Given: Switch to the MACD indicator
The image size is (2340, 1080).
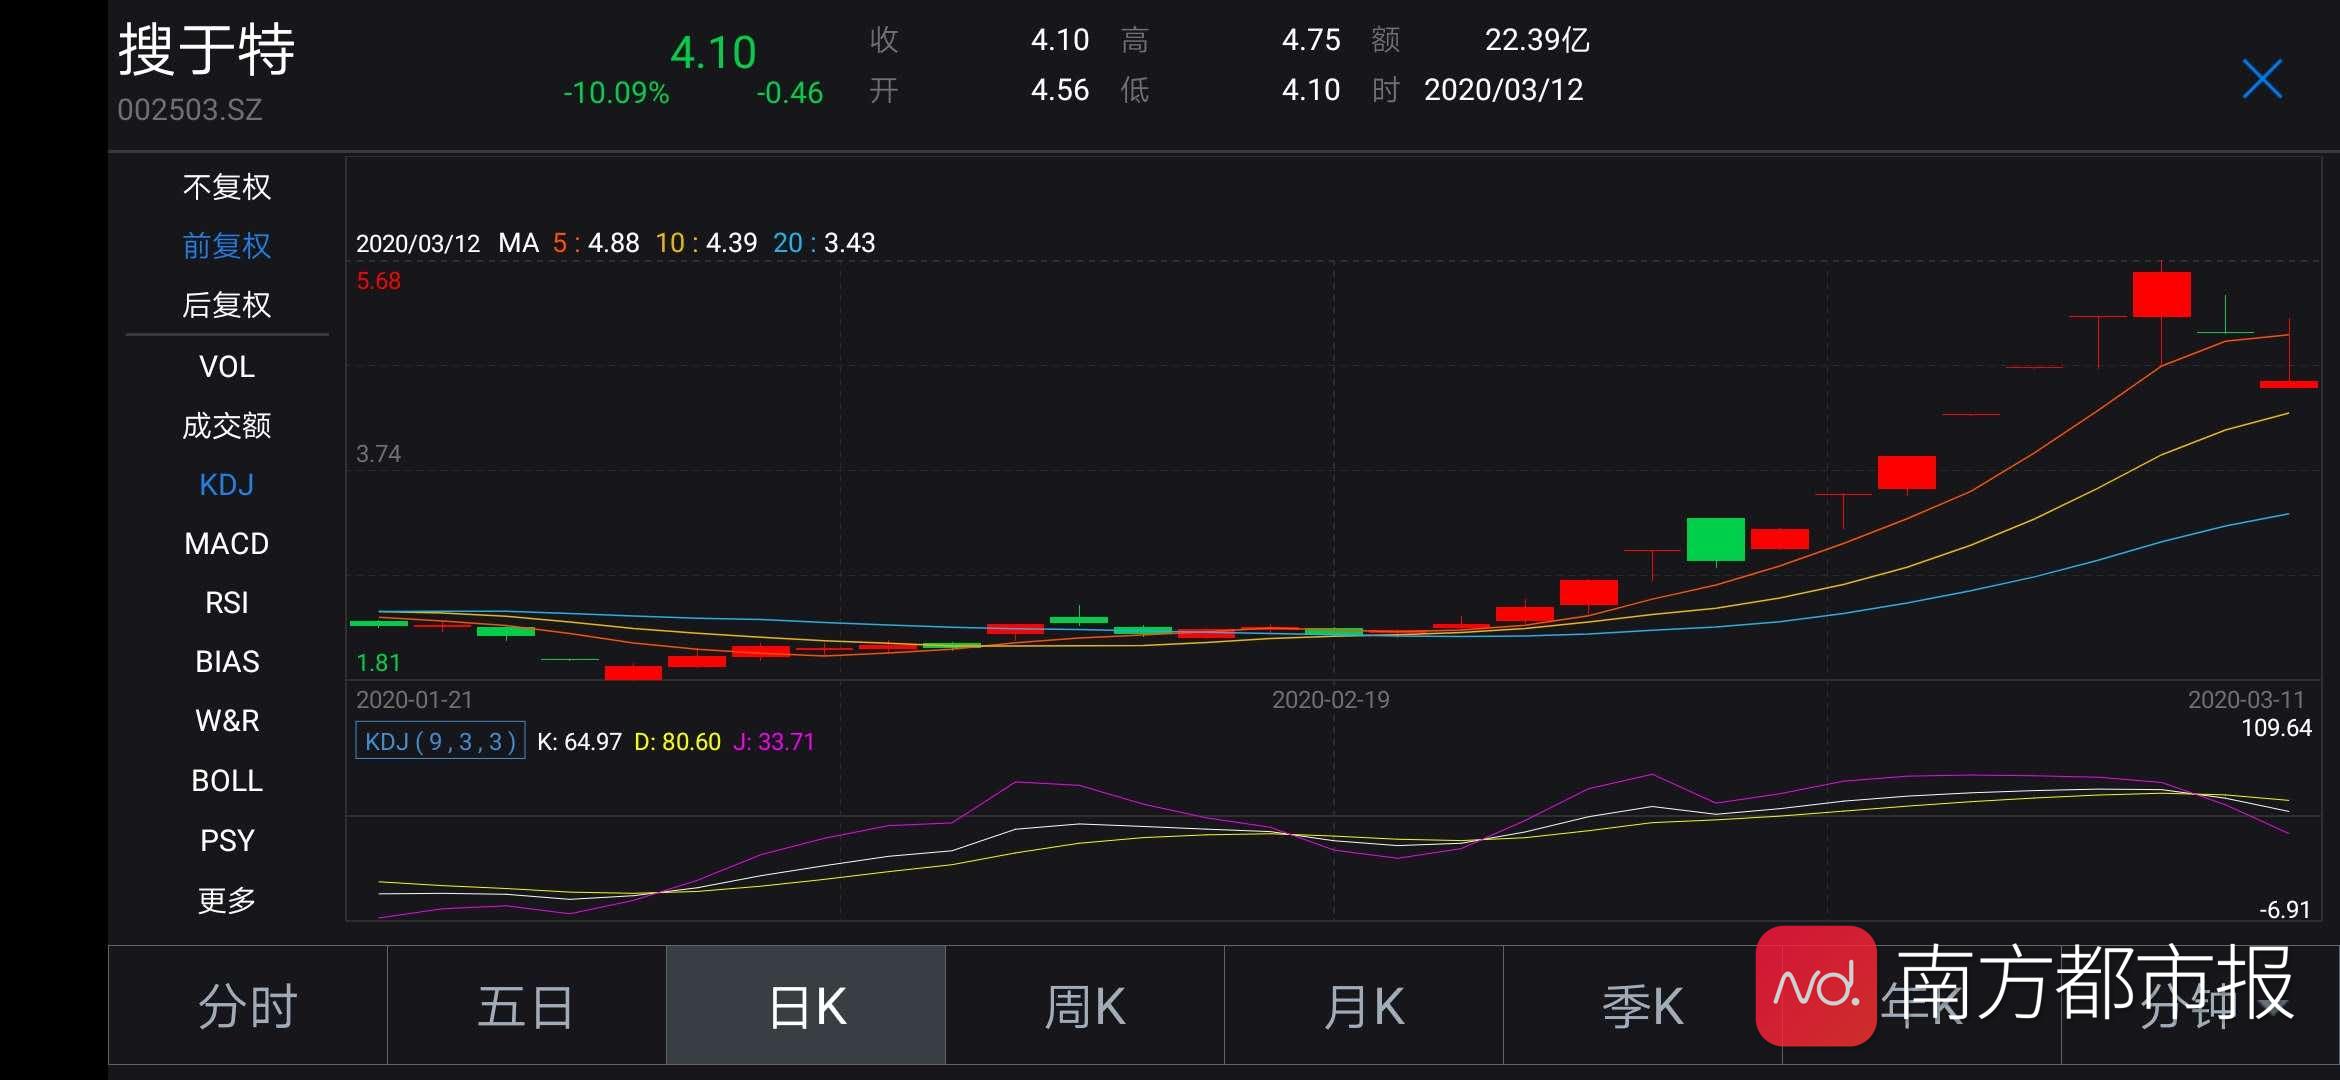Looking at the screenshot, I should 227,544.
